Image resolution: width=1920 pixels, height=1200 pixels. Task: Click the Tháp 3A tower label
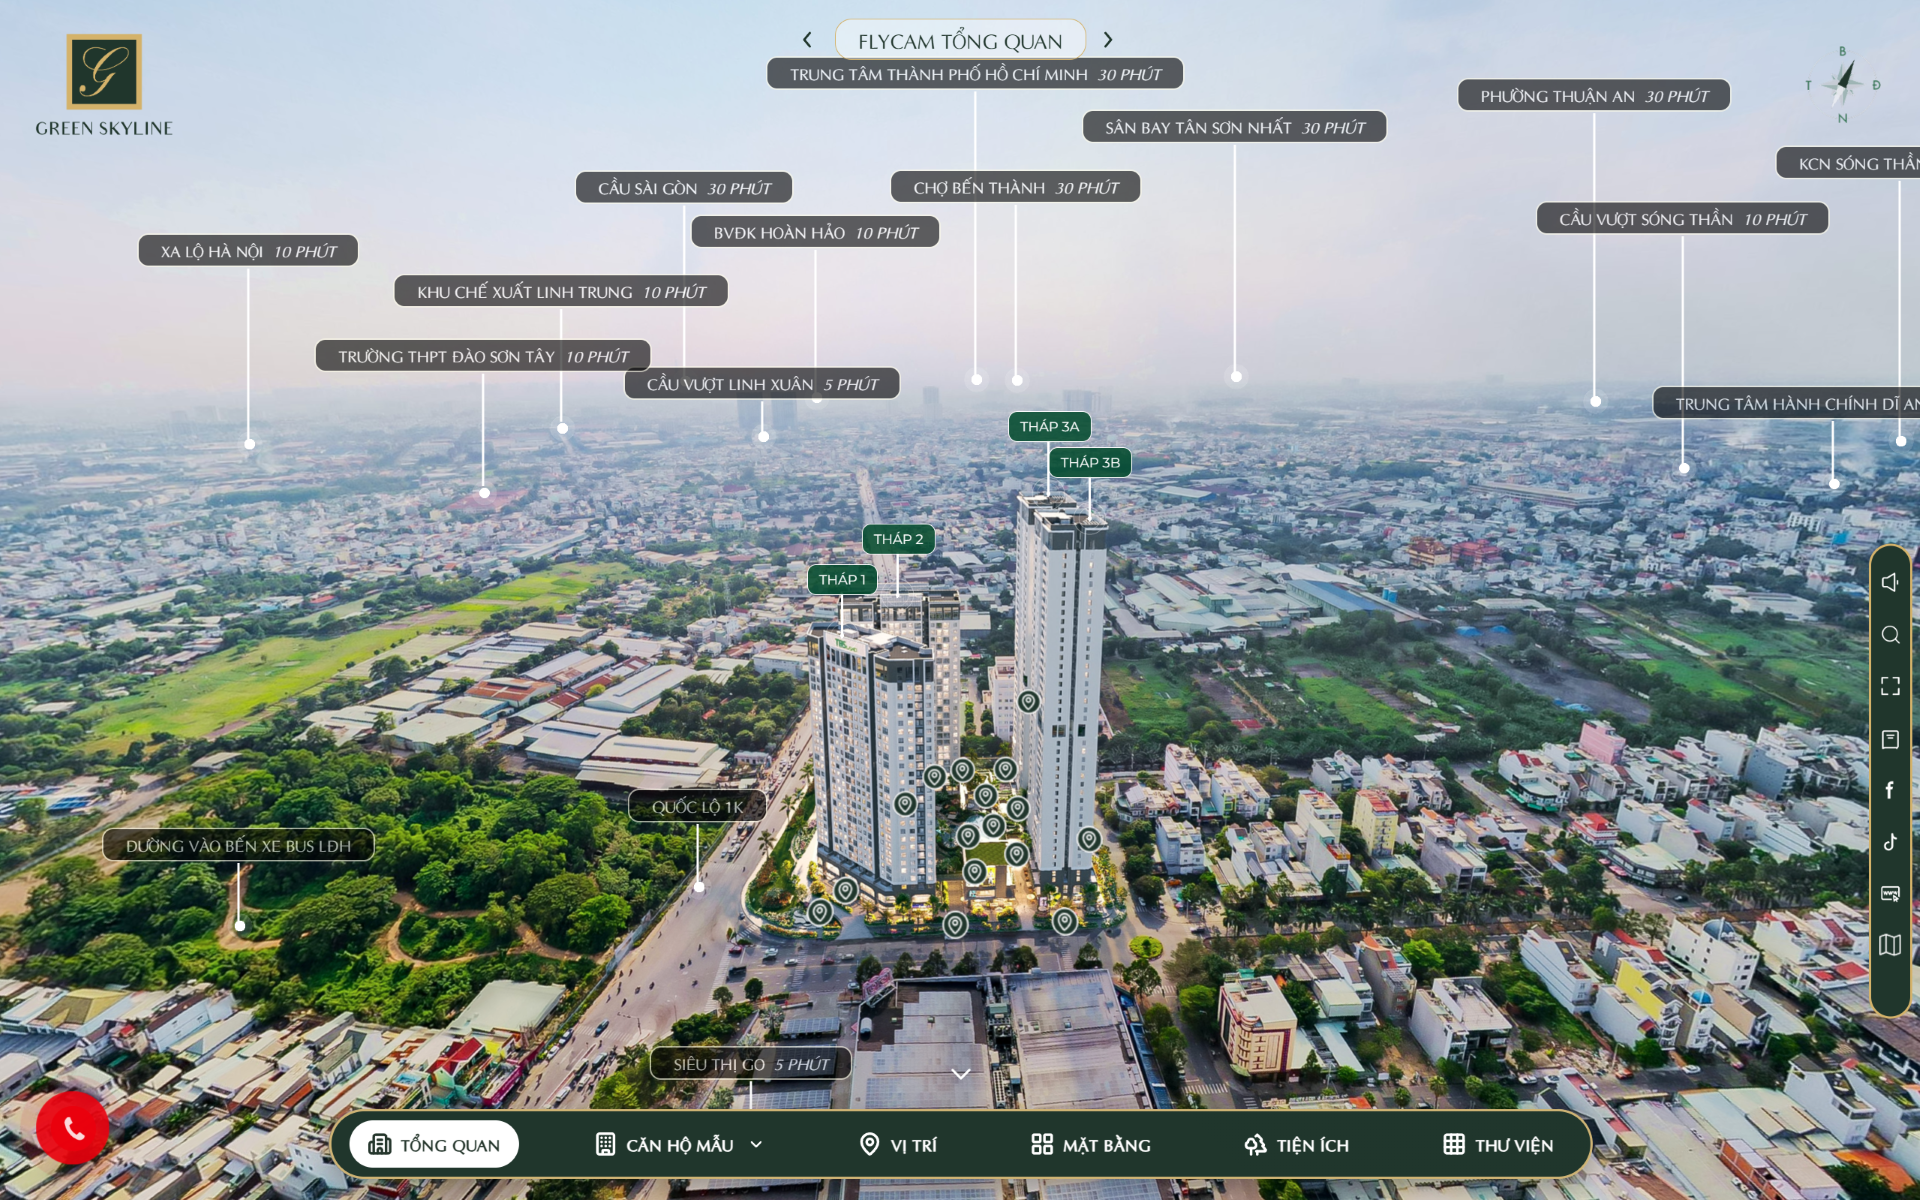[x=1049, y=427]
